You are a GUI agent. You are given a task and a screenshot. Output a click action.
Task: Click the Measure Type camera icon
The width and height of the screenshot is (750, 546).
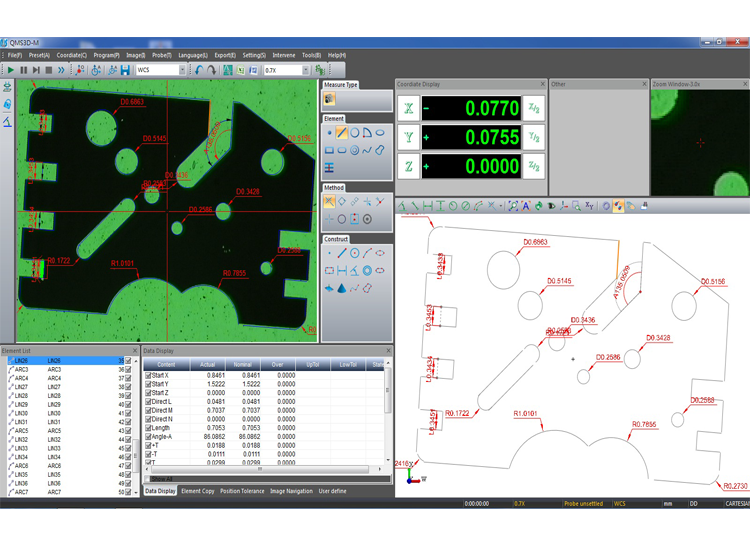pos(329,99)
